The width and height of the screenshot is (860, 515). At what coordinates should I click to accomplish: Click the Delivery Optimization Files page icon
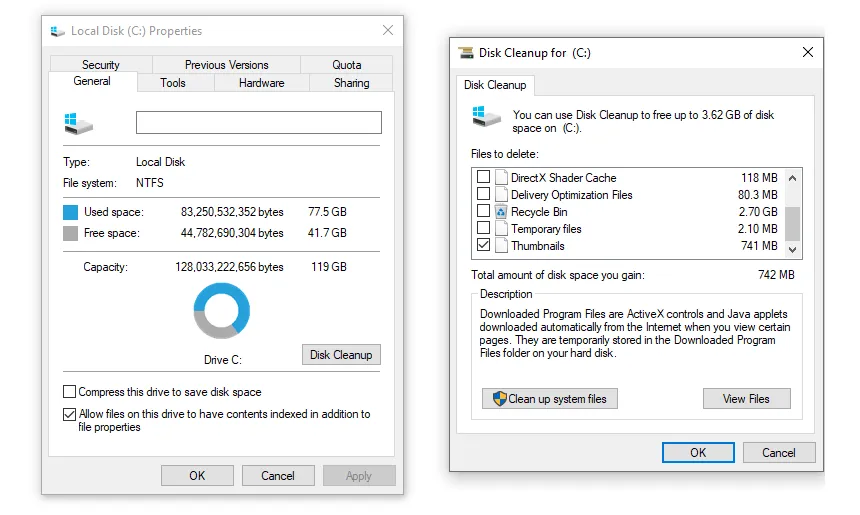pyautogui.click(x=501, y=195)
